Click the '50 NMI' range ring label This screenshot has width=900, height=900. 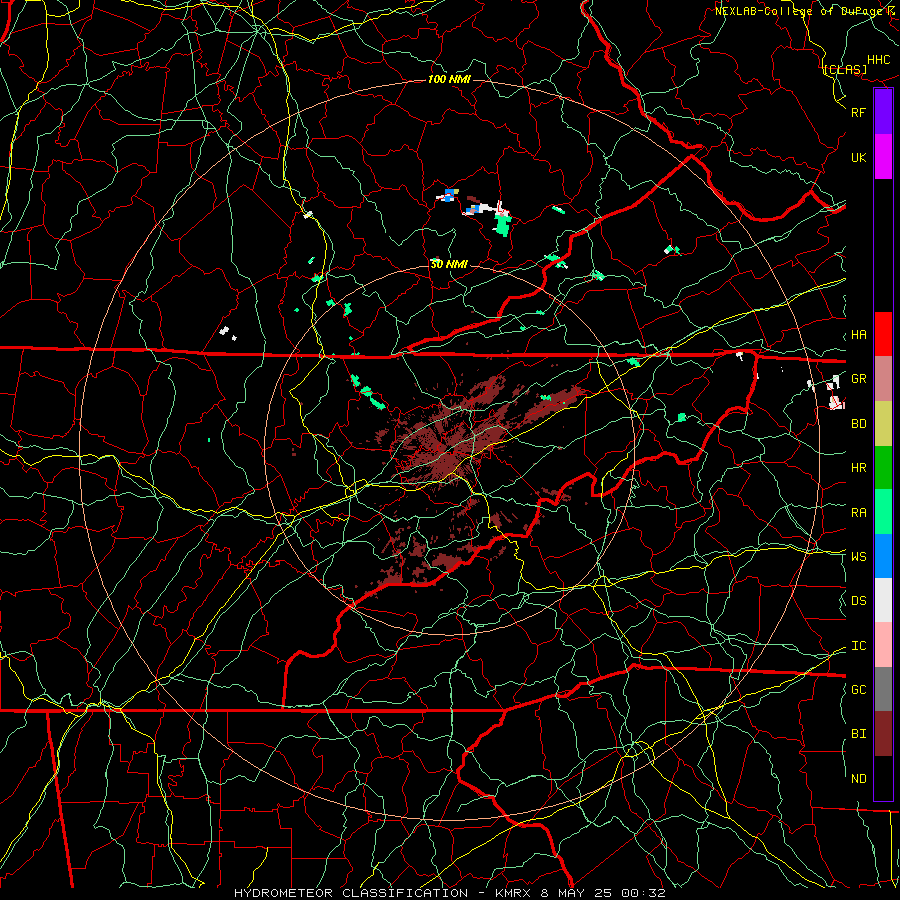449,264
